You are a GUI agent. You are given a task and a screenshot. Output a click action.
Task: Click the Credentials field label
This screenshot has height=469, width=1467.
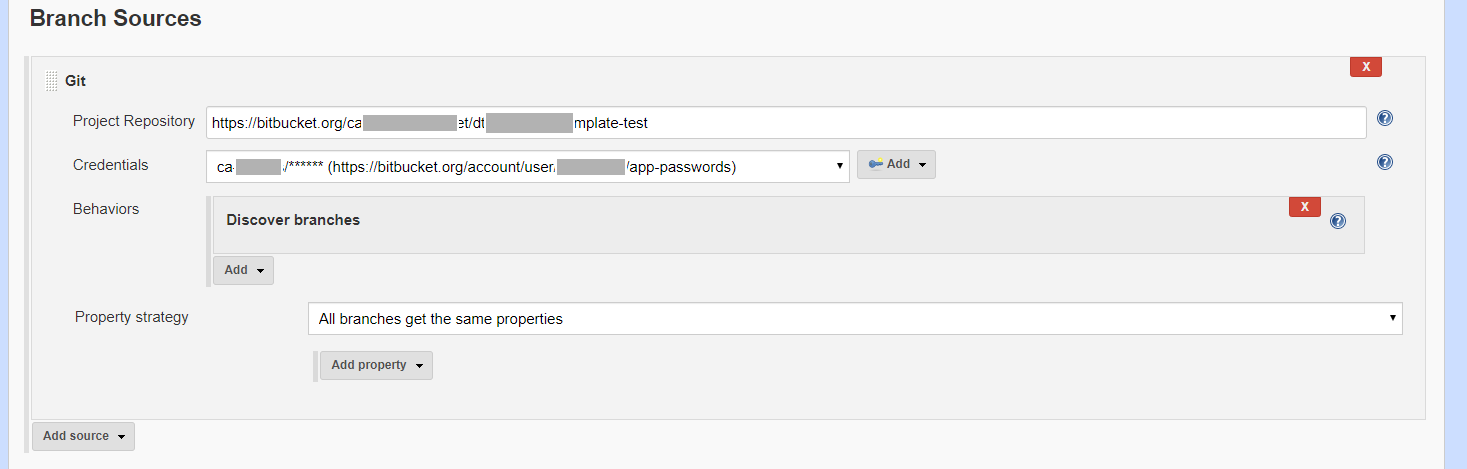pos(110,165)
